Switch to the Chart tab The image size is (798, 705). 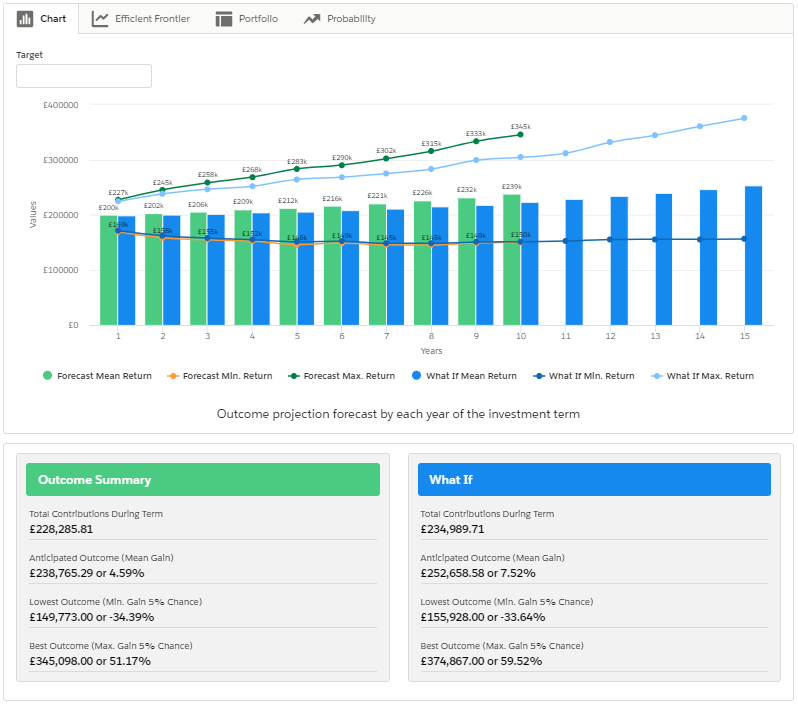(x=41, y=19)
